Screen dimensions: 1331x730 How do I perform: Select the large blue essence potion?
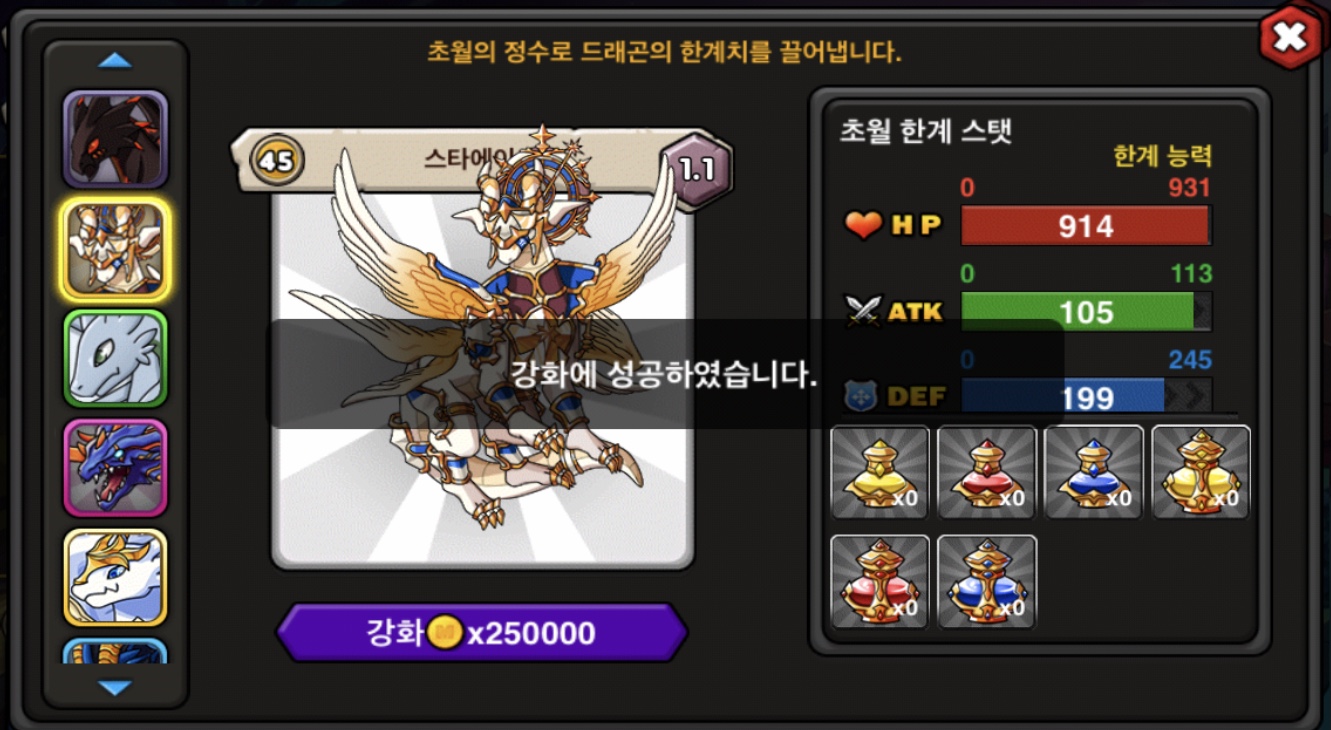pos(987,582)
